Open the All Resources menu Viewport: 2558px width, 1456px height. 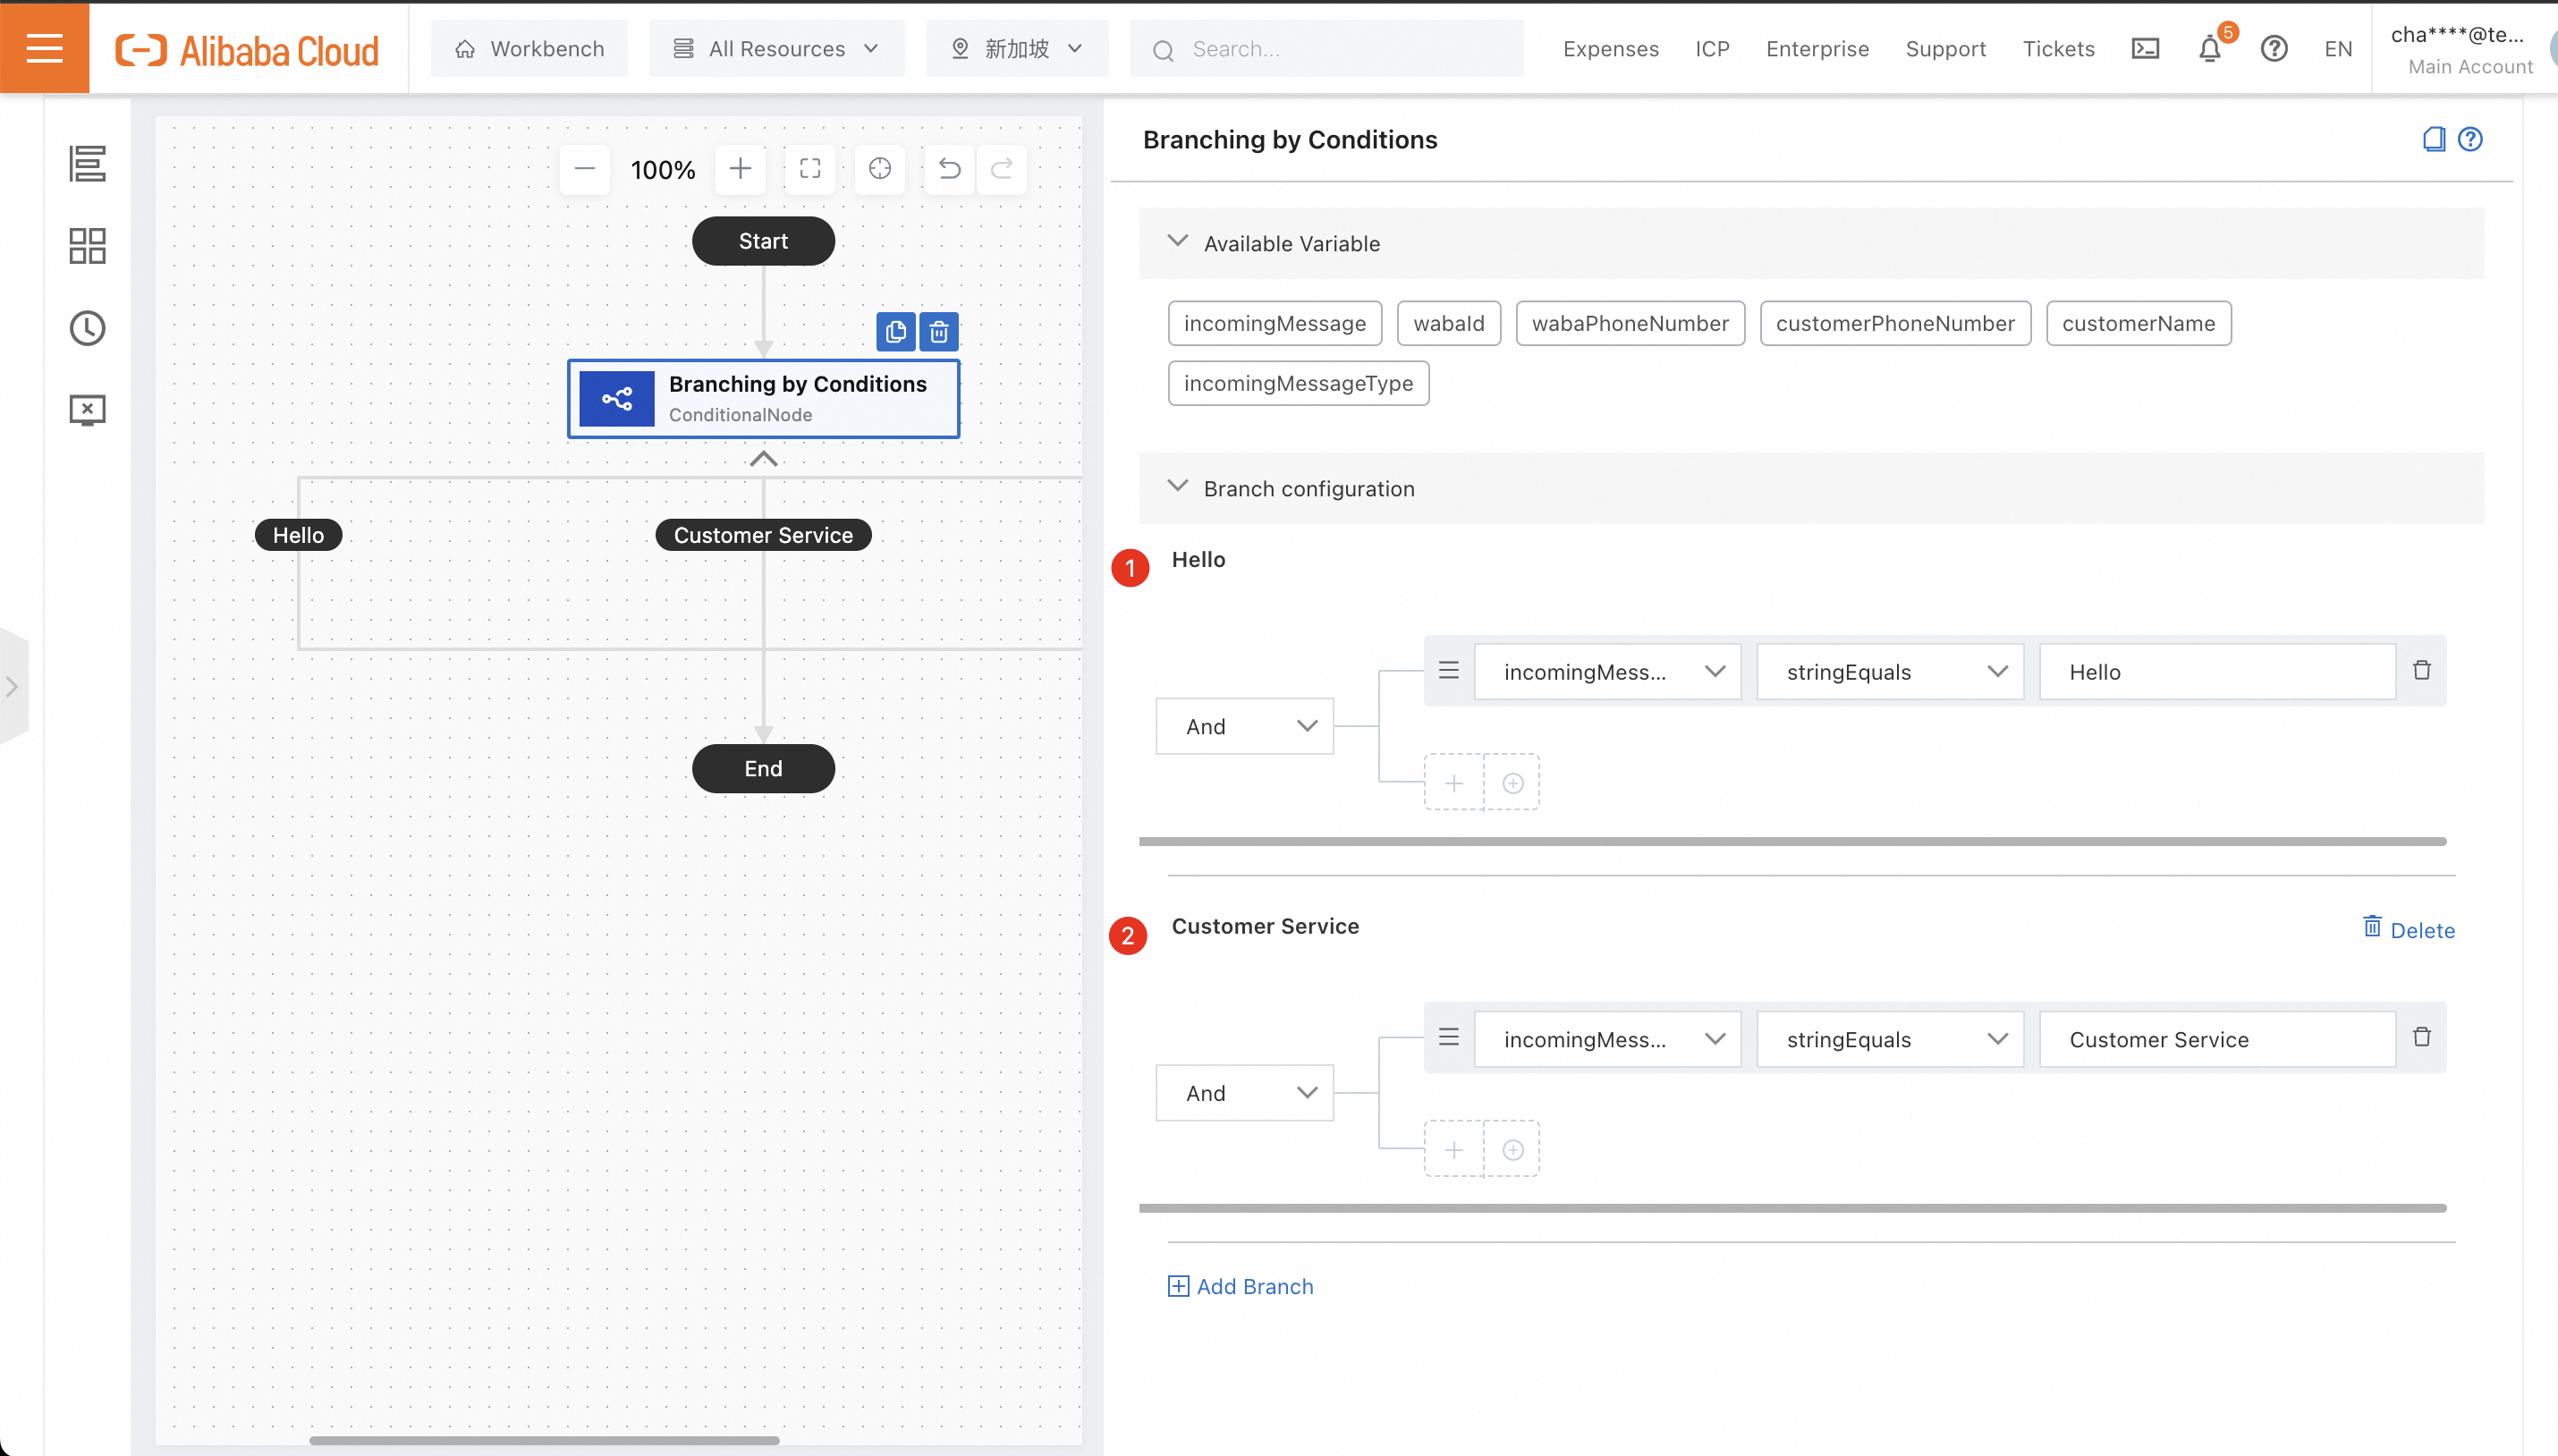(x=777, y=49)
